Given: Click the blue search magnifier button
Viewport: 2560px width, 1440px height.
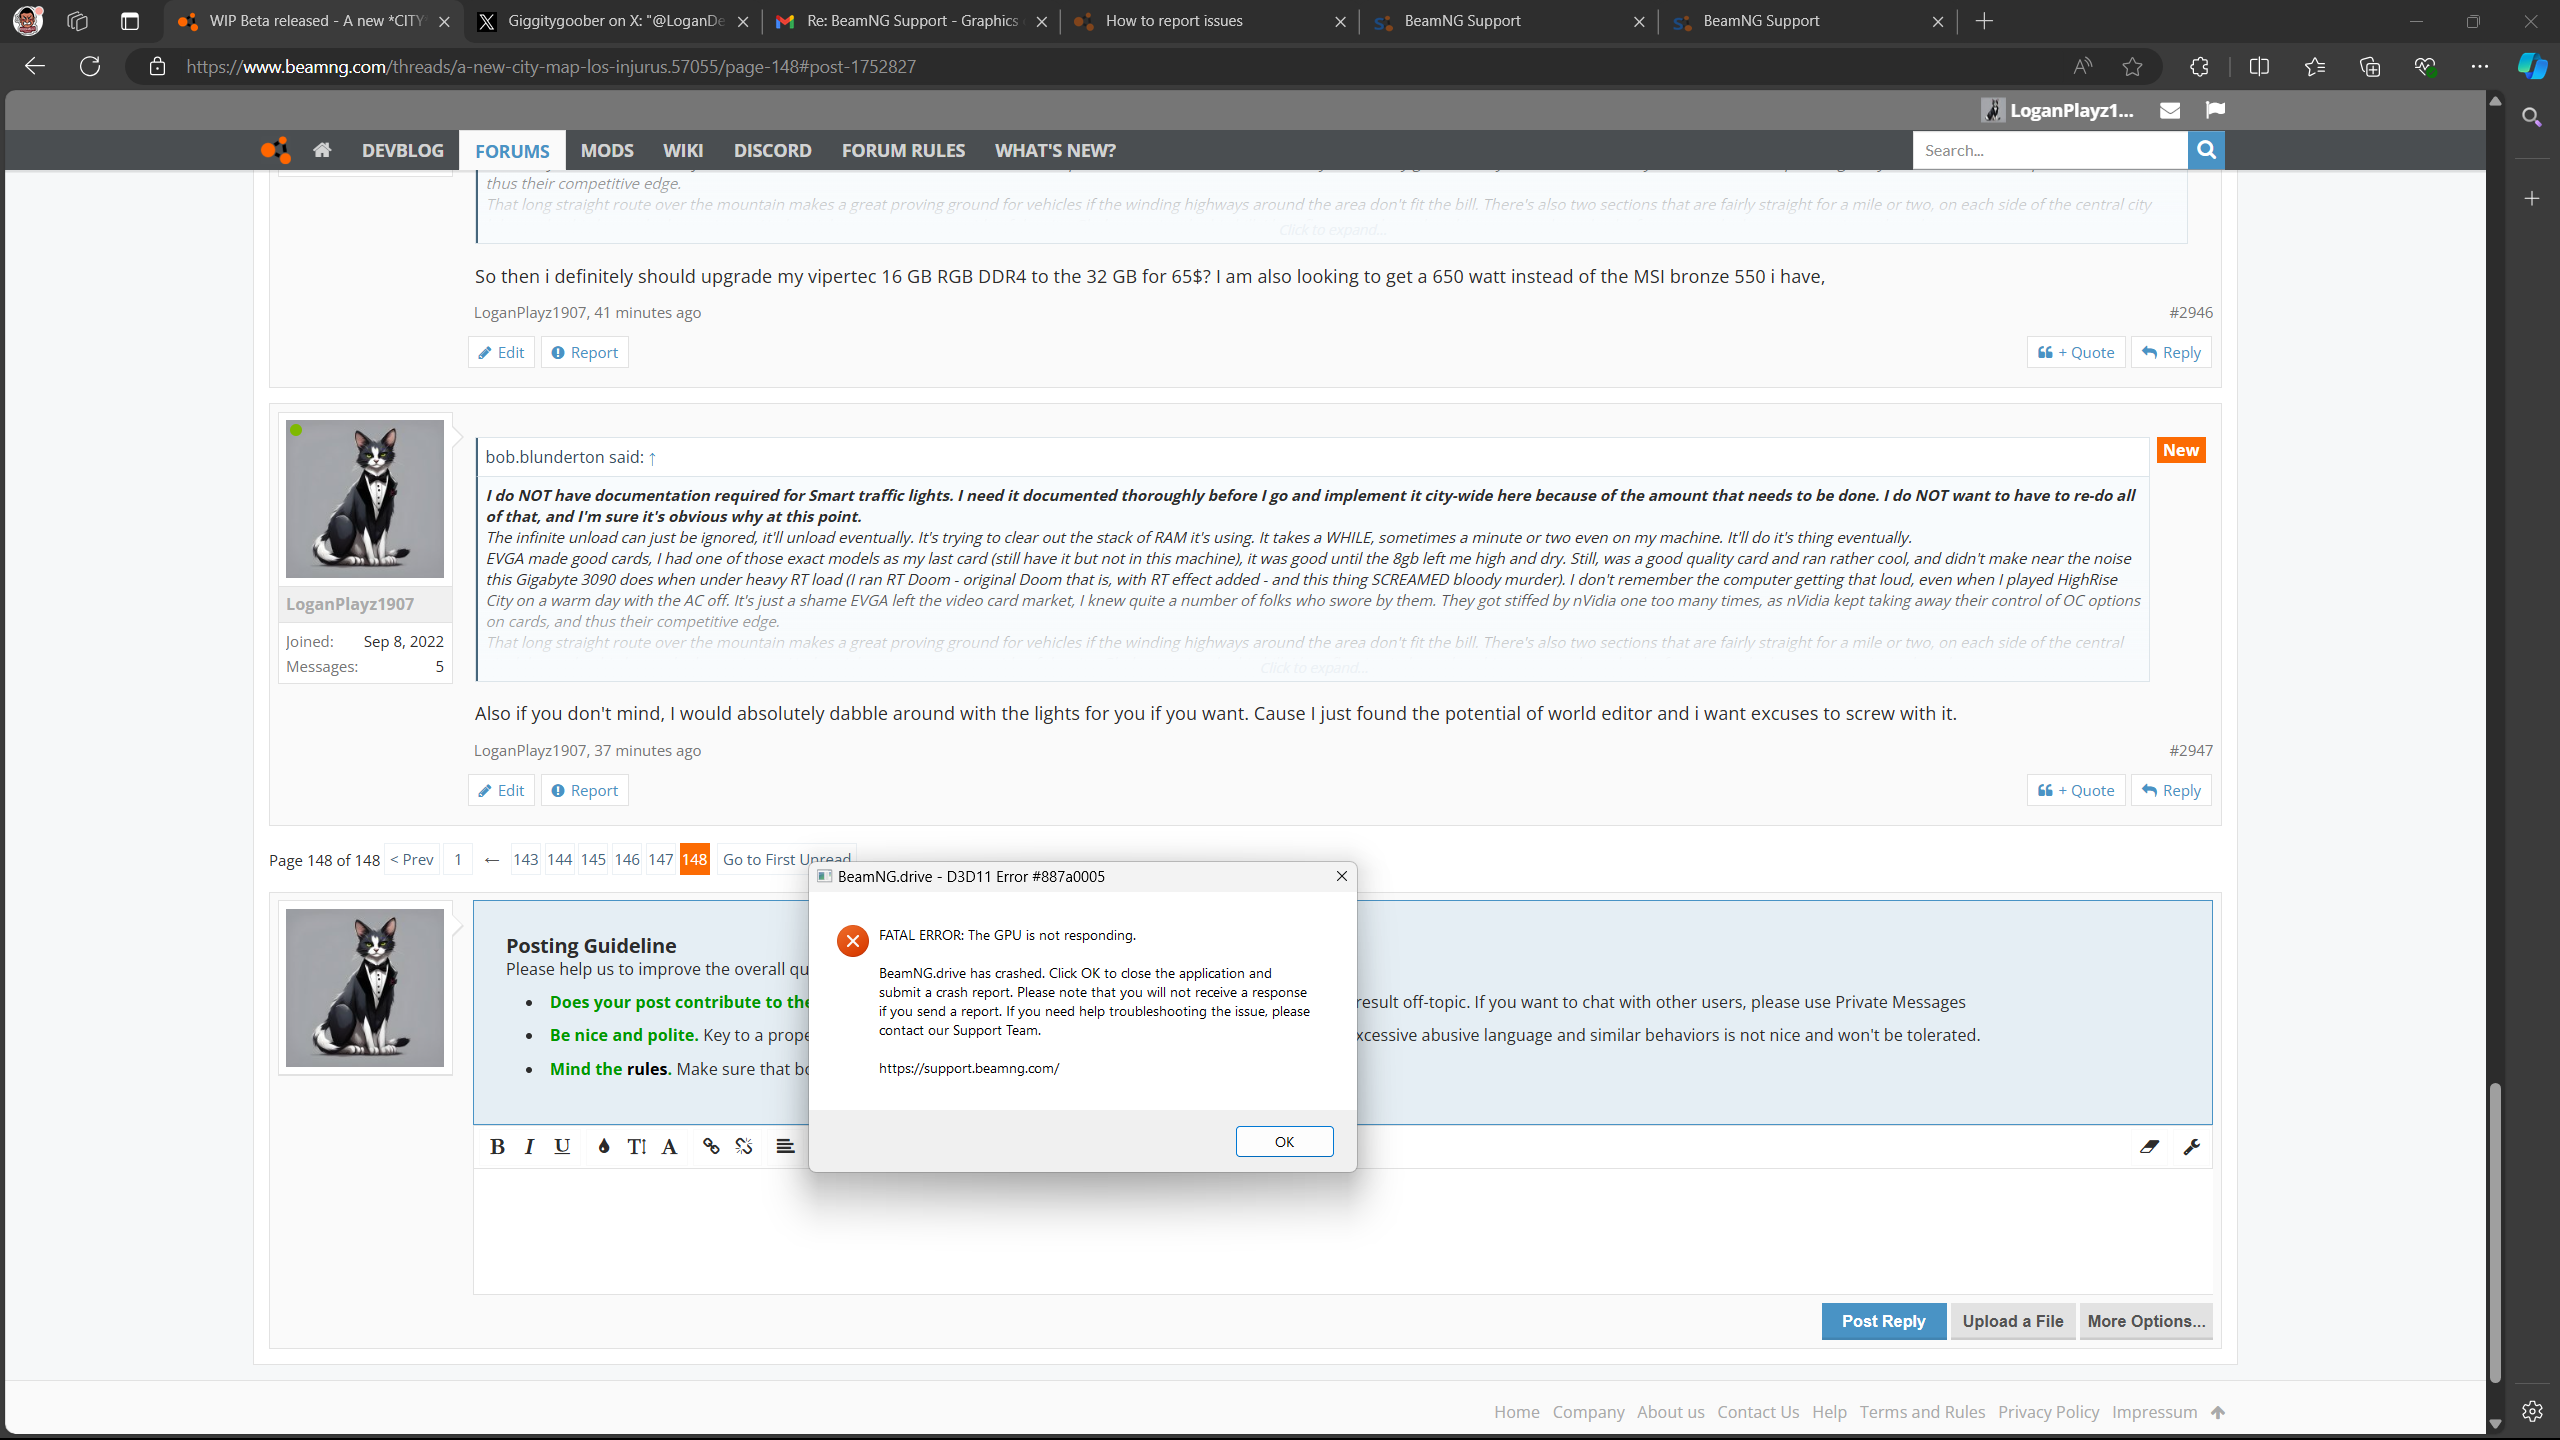Looking at the screenshot, I should coord(2206,150).
